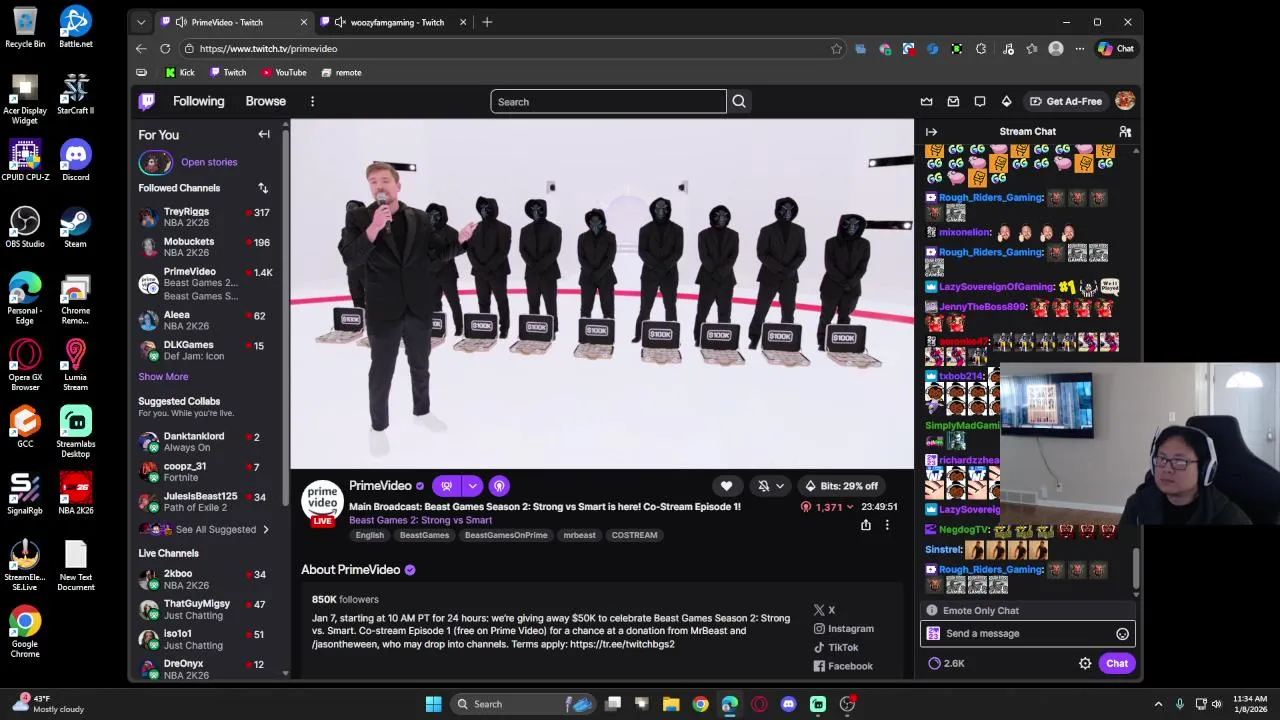Image resolution: width=1280 pixels, height=720 pixels.
Task: Click the heart follow button for PrimeVideo
Action: 726,486
